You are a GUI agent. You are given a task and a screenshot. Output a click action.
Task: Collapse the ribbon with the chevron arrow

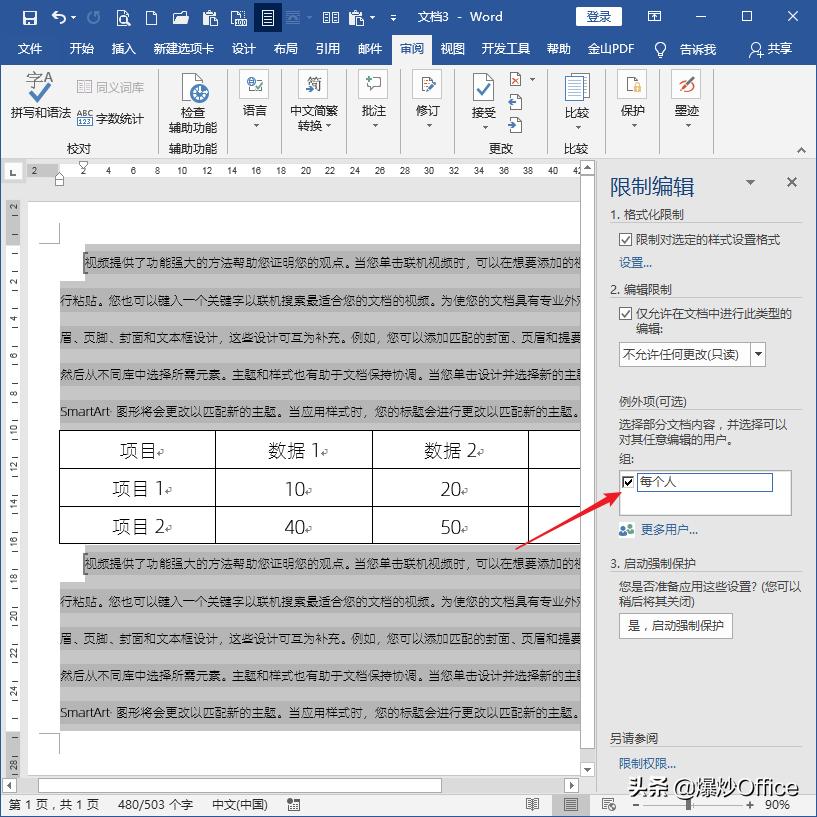click(800, 148)
